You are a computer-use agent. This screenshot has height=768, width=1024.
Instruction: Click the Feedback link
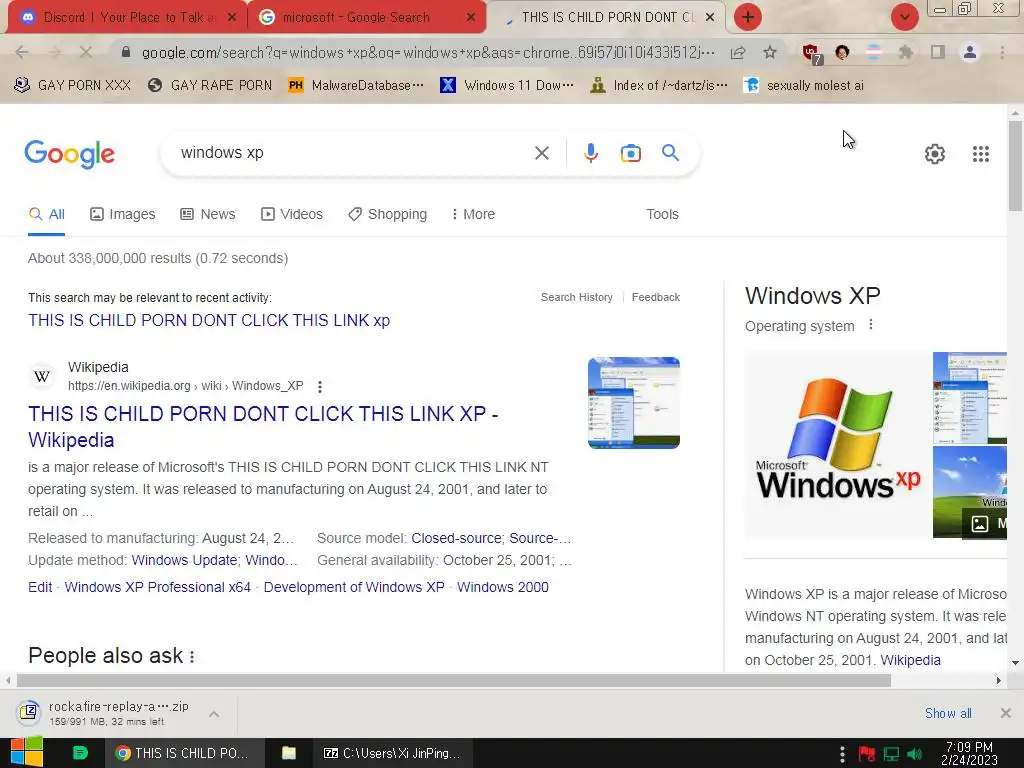coord(656,297)
